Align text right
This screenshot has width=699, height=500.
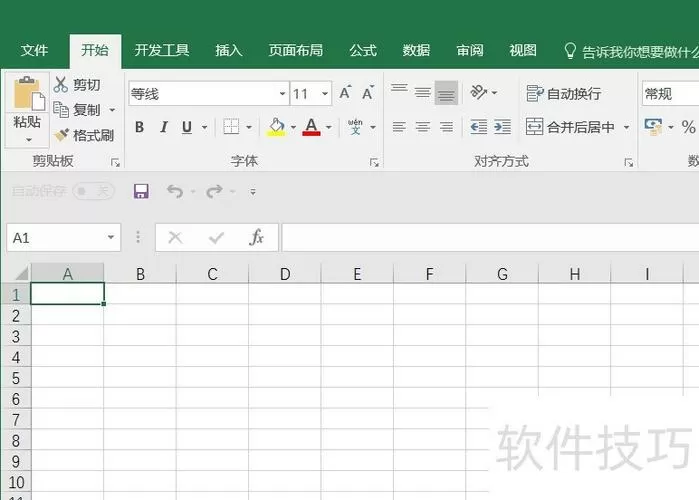click(446, 127)
